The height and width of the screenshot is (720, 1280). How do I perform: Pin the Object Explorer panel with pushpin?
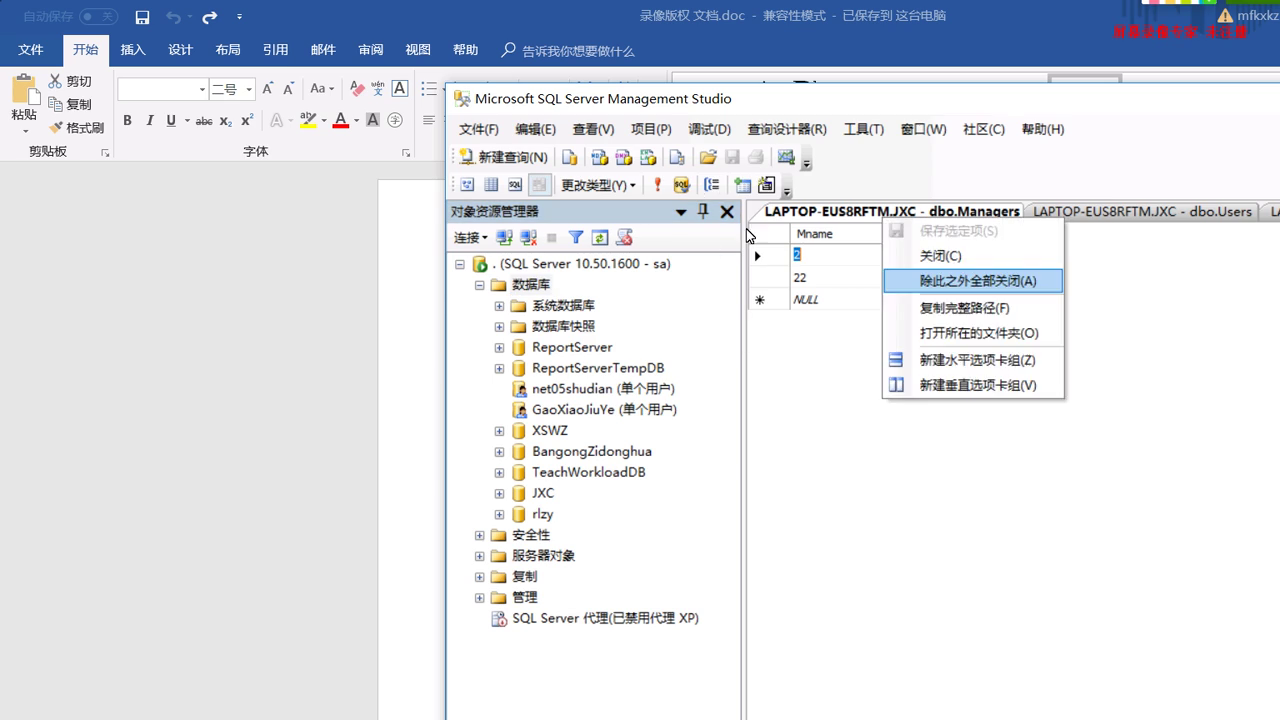click(x=703, y=211)
